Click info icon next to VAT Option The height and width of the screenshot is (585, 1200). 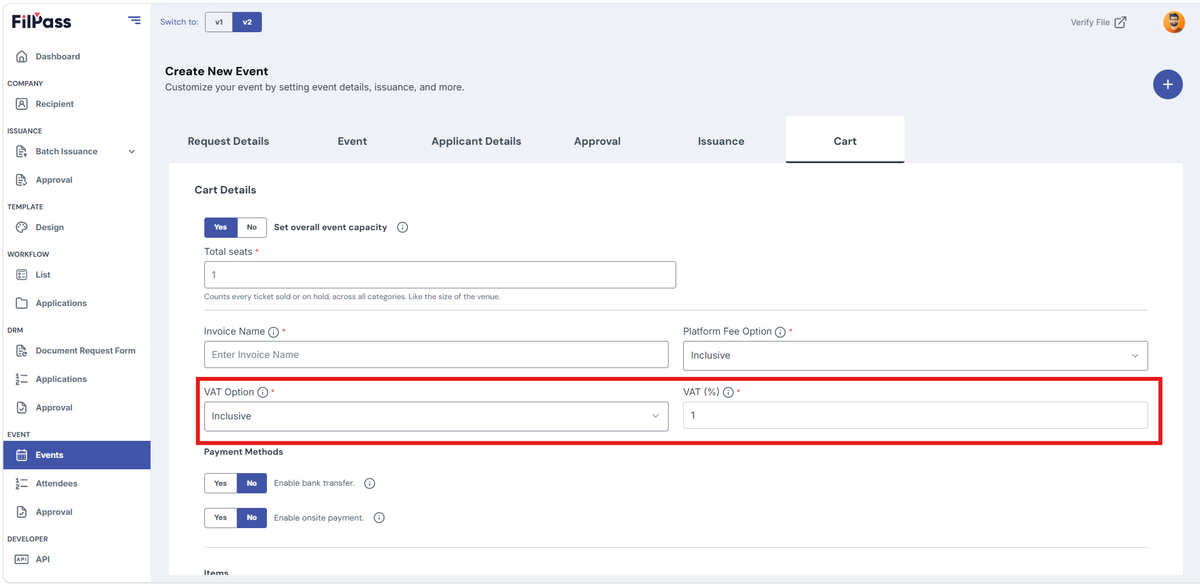coord(263,393)
